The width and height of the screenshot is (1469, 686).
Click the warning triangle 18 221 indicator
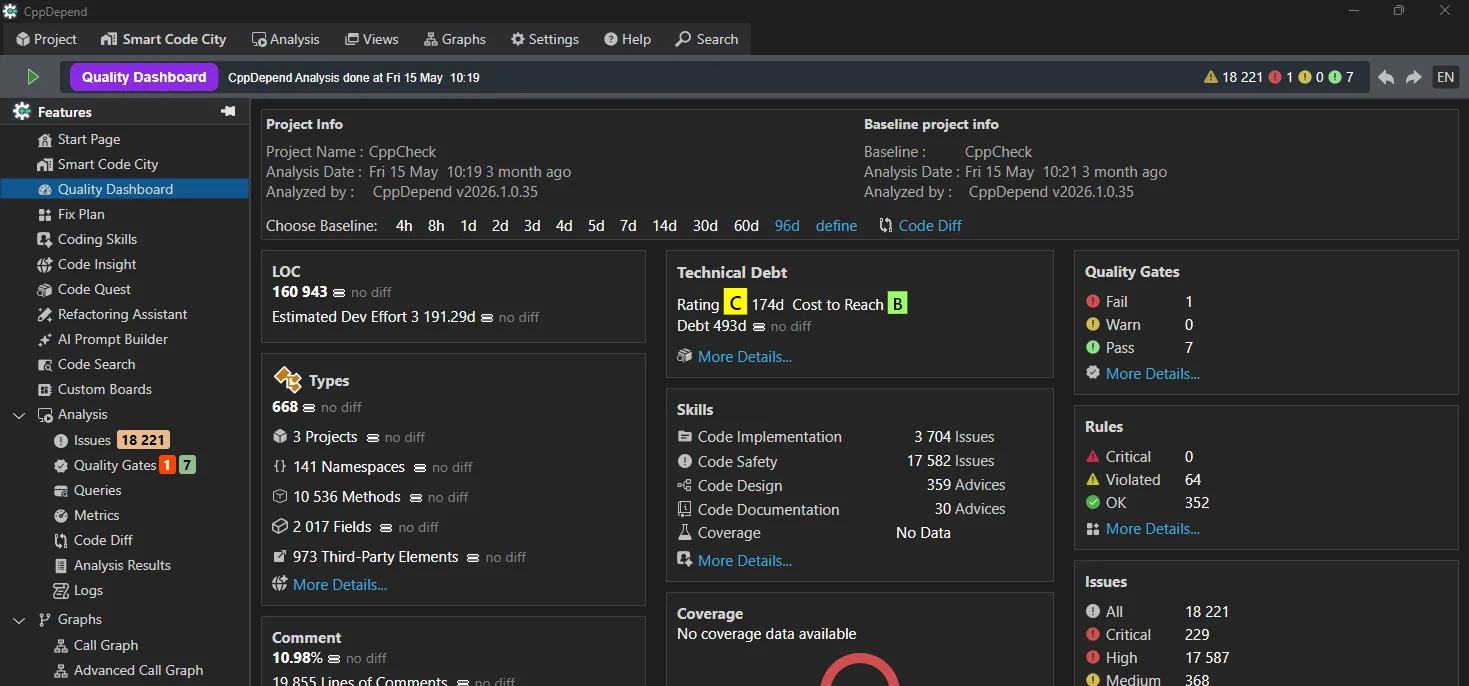(x=1233, y=77)
